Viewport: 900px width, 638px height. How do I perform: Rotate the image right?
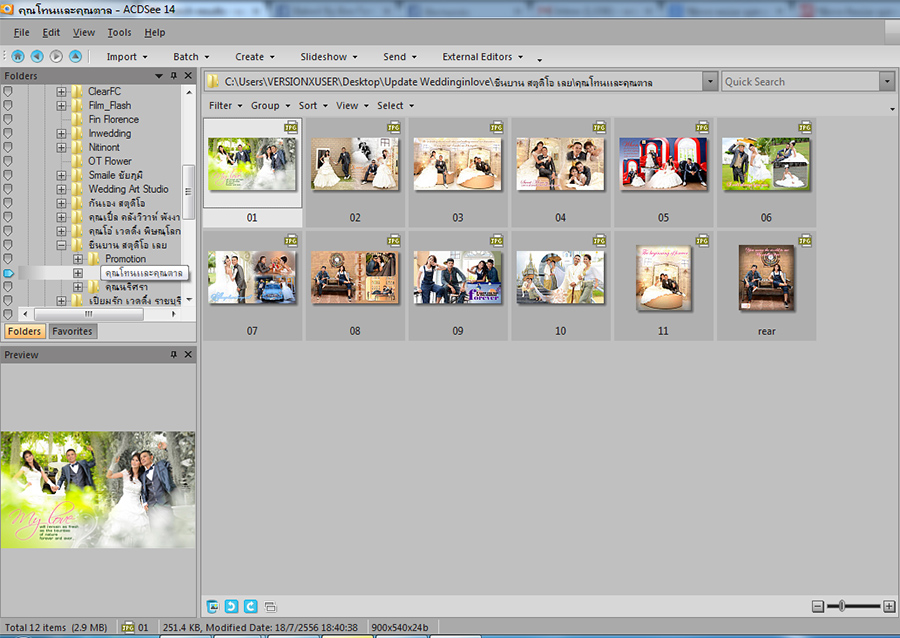251,606
